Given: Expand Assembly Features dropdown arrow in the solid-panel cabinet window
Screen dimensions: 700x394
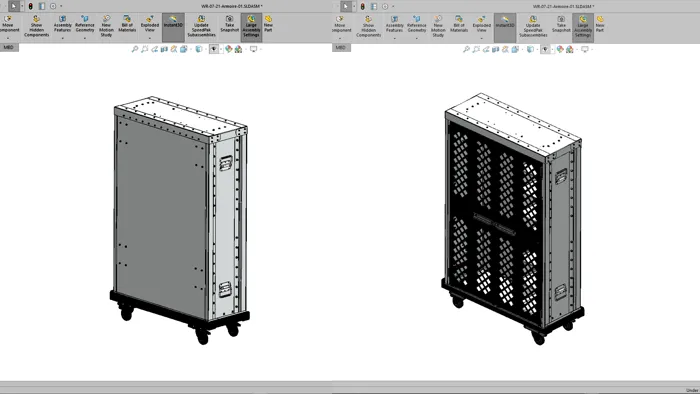Looking at the screenshot, I should point(62,38).
